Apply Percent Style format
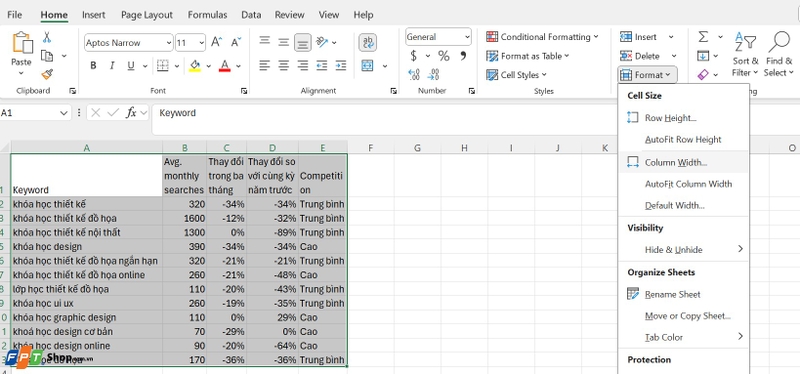The width and height of the screenshot is (800, 374). coord(444,56)
